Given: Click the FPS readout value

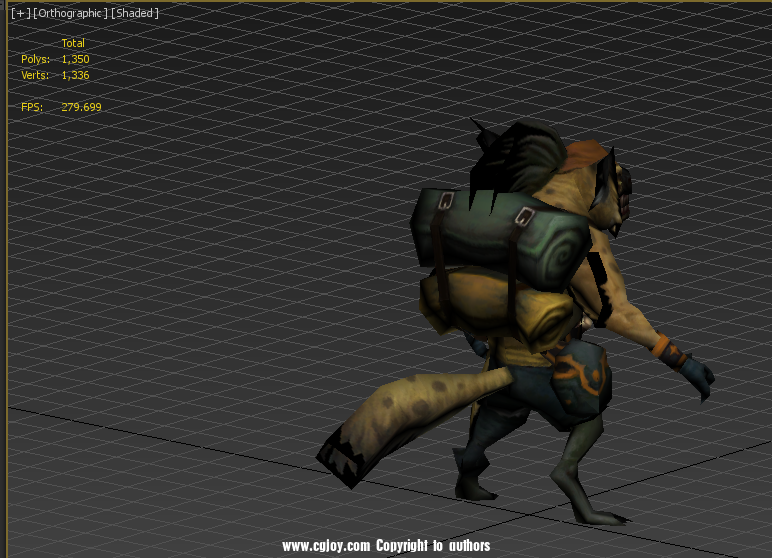Looking at the screenshot, I should point(81,107).
